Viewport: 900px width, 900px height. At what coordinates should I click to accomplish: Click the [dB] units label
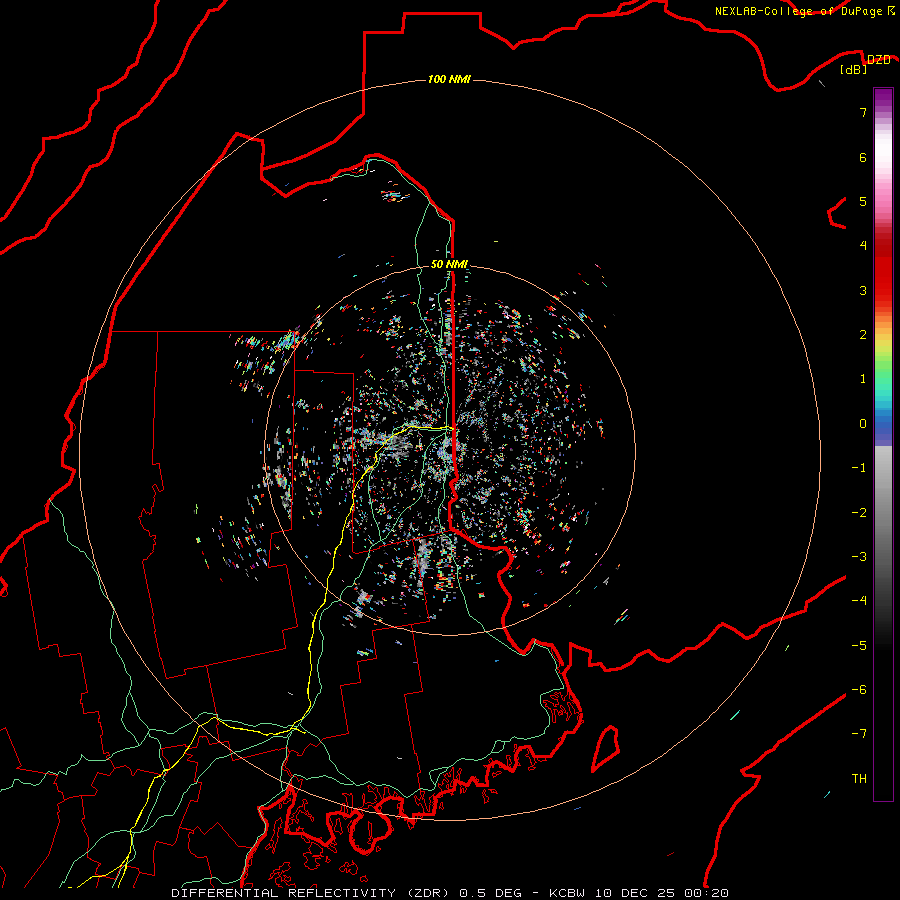pos(854,70)
